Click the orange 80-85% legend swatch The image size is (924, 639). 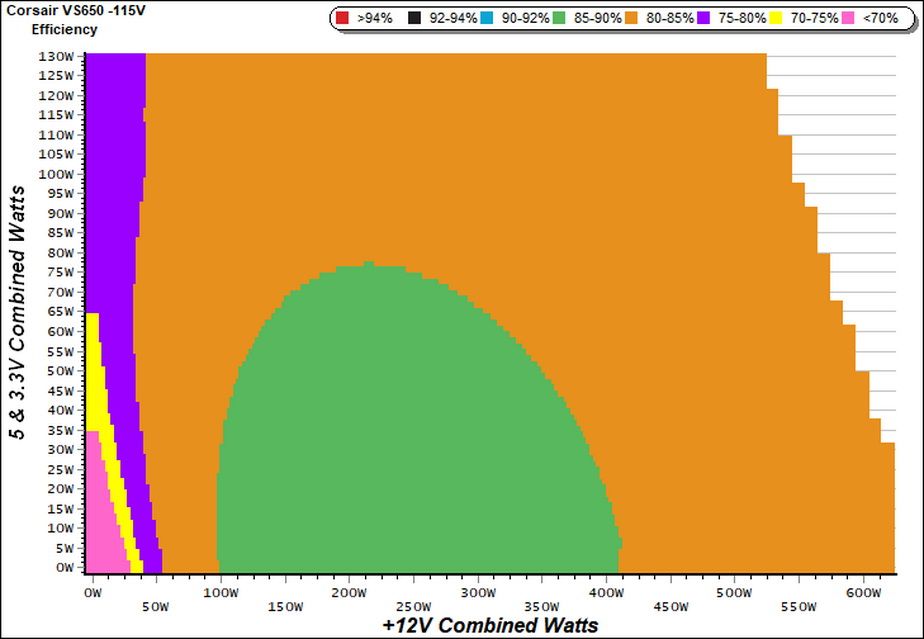[x=631, y=18]
